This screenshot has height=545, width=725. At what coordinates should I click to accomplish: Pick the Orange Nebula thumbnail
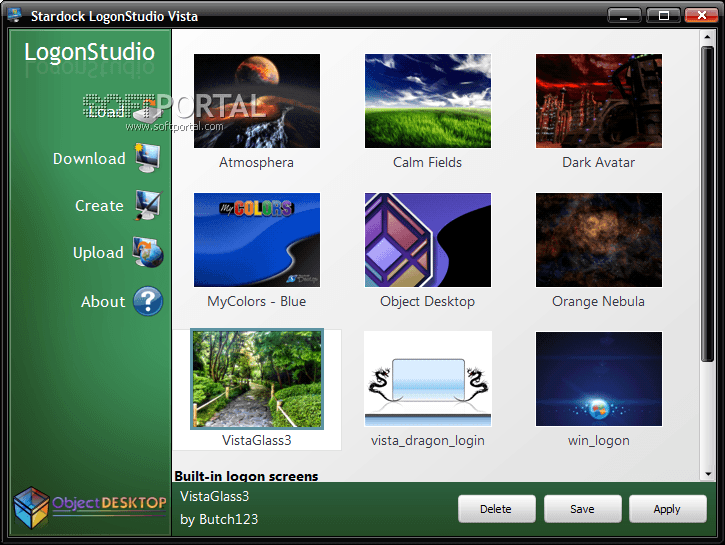tap(599, 240)
